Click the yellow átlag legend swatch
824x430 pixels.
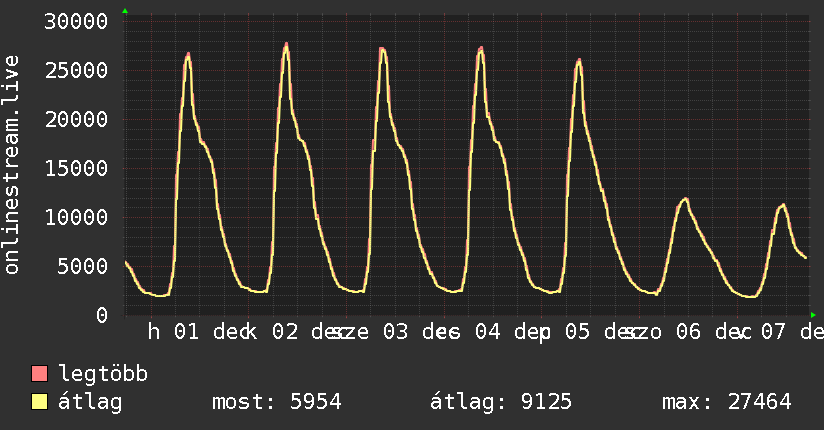pyautogui.click(x=40, y=402)
